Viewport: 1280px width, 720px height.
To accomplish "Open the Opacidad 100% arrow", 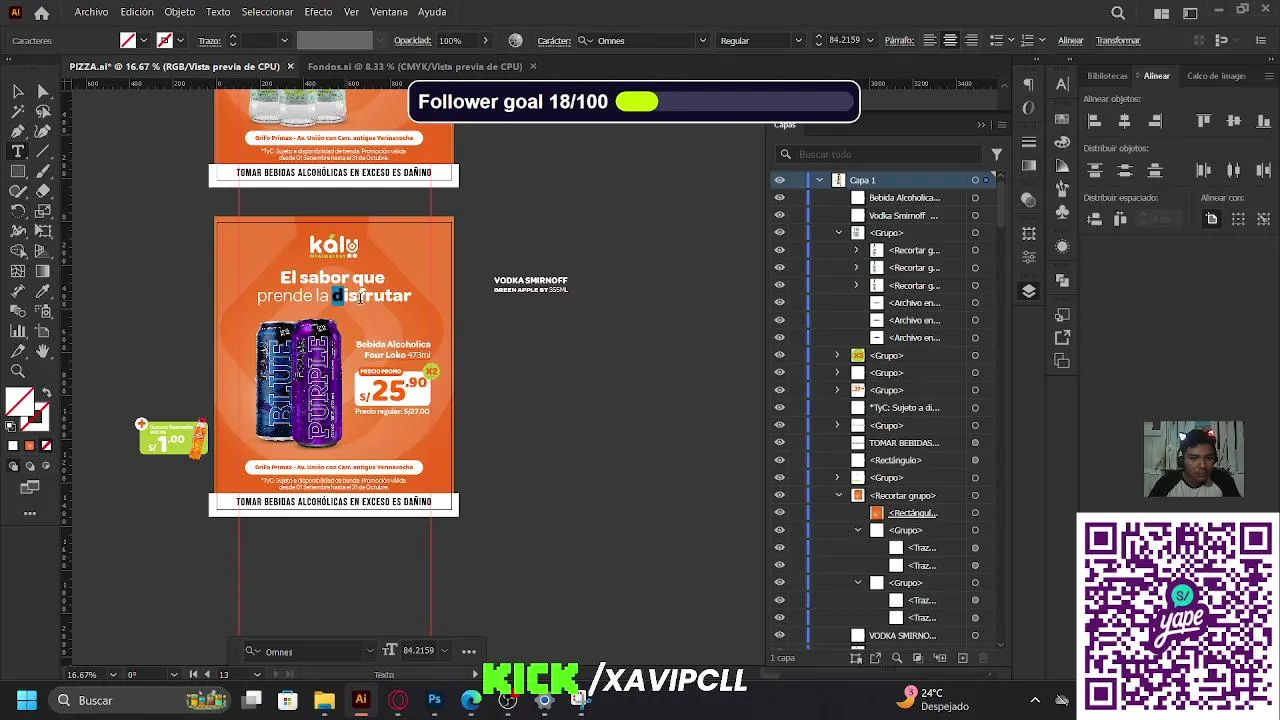I will click(x=485, y=41).
